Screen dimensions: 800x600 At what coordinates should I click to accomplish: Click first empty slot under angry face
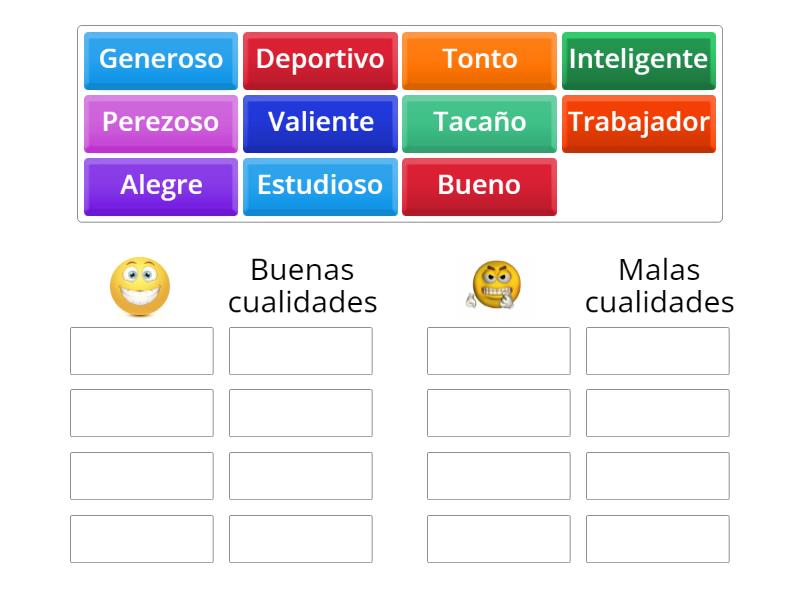point(499,351)
